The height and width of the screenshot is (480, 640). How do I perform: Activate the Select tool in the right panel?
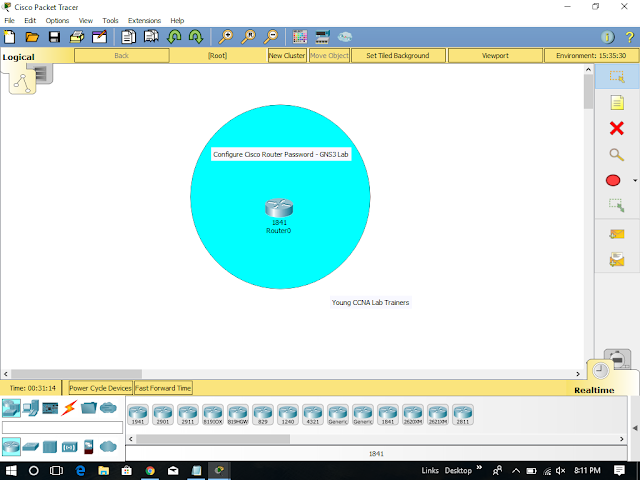point(617,76)
